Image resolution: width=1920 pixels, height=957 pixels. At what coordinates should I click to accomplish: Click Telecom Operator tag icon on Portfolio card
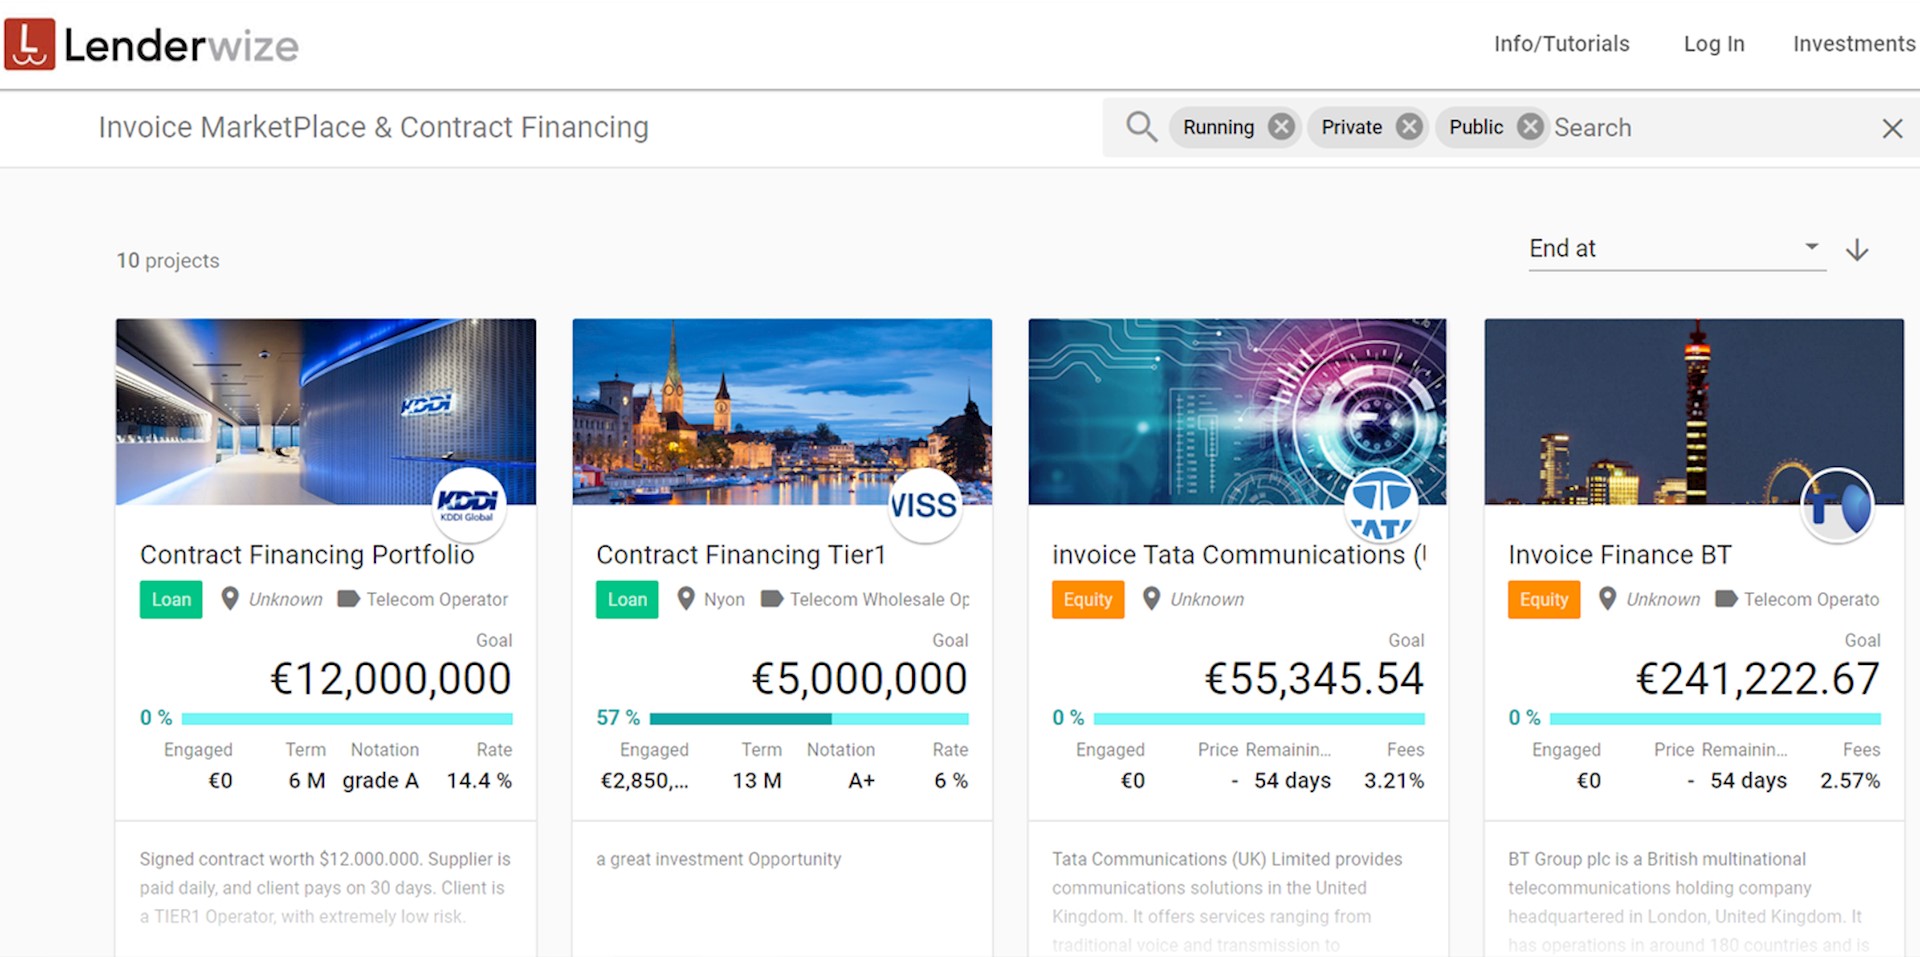(x=348, y=599)
